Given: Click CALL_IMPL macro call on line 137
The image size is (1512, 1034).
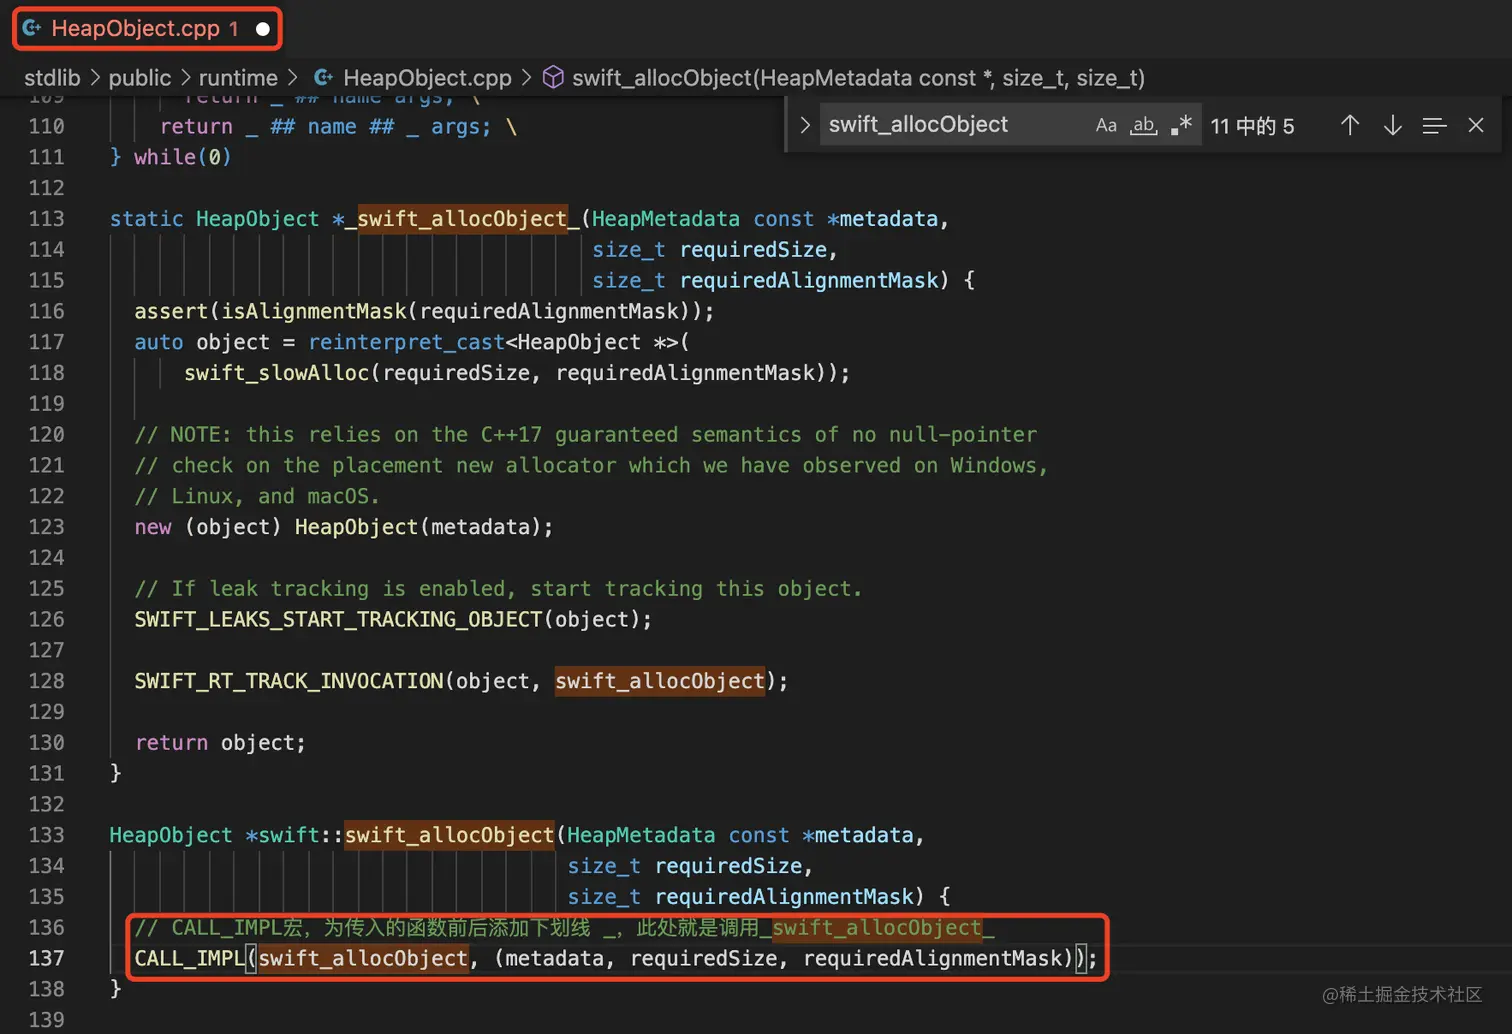Looking at the screenshot, I should coord(190,958).
